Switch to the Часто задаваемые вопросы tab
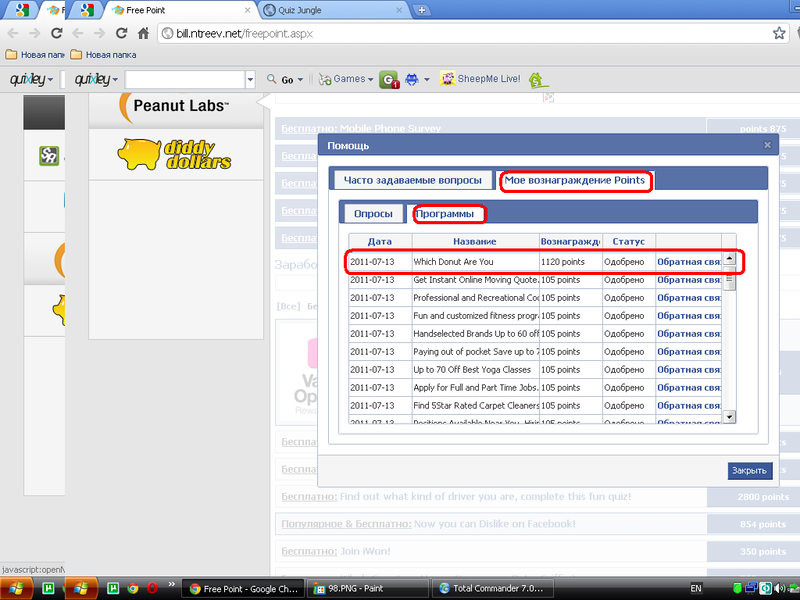 [x=413, y=181]
